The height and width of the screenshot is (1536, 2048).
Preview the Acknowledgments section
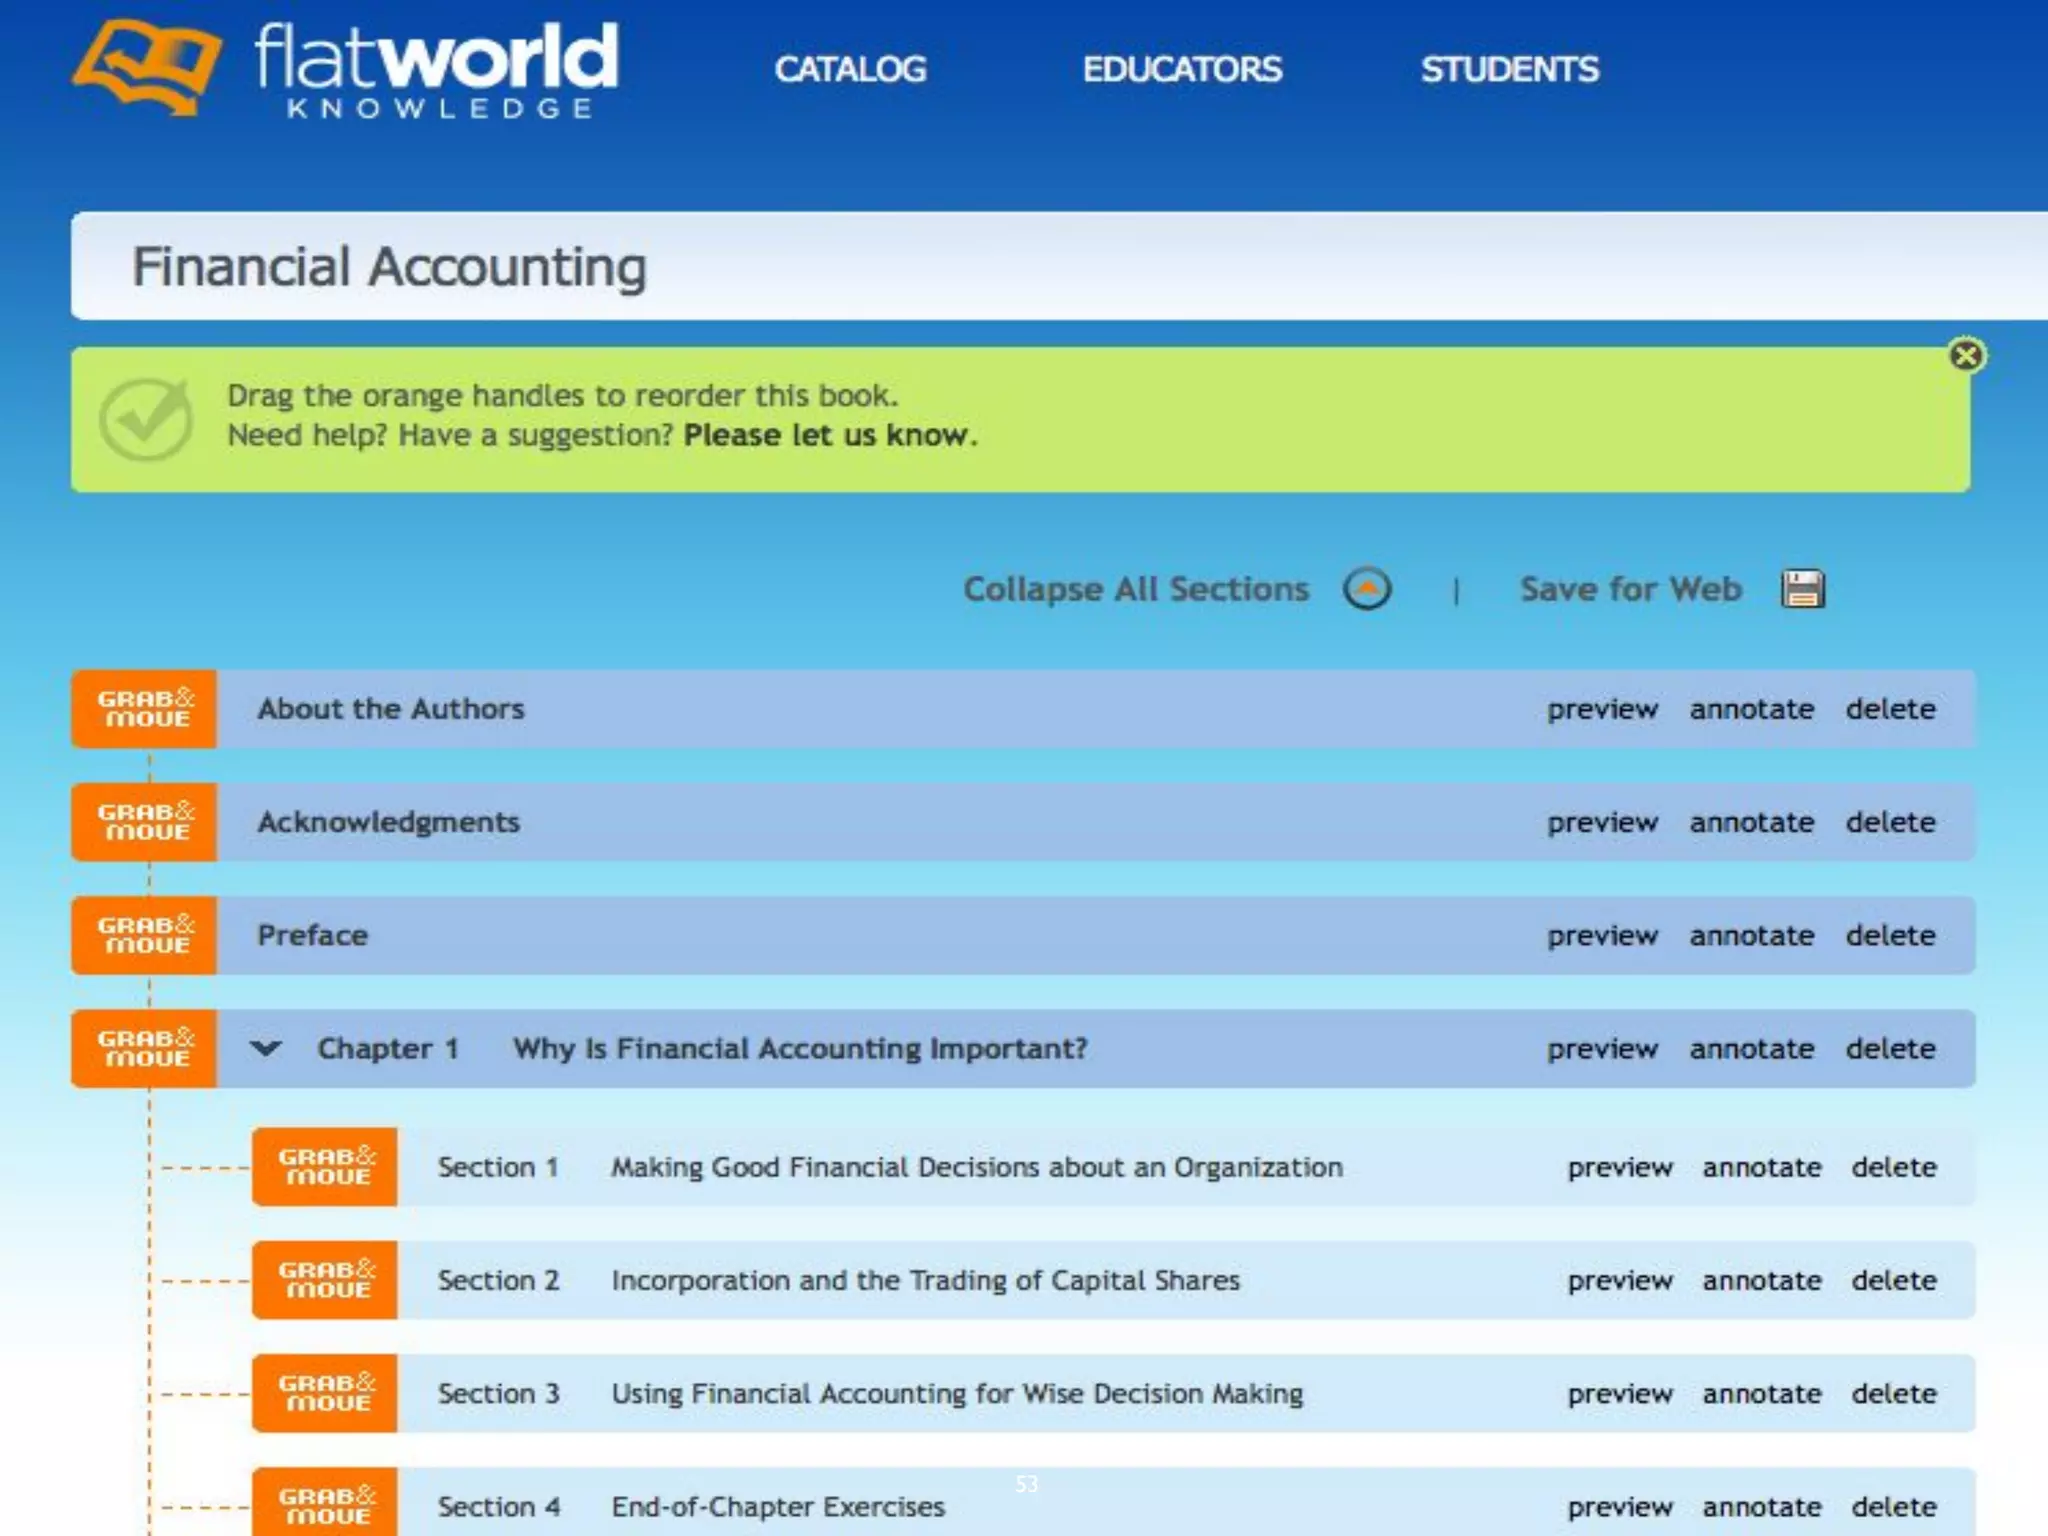pyautogui.click(x=1602, y=822)
